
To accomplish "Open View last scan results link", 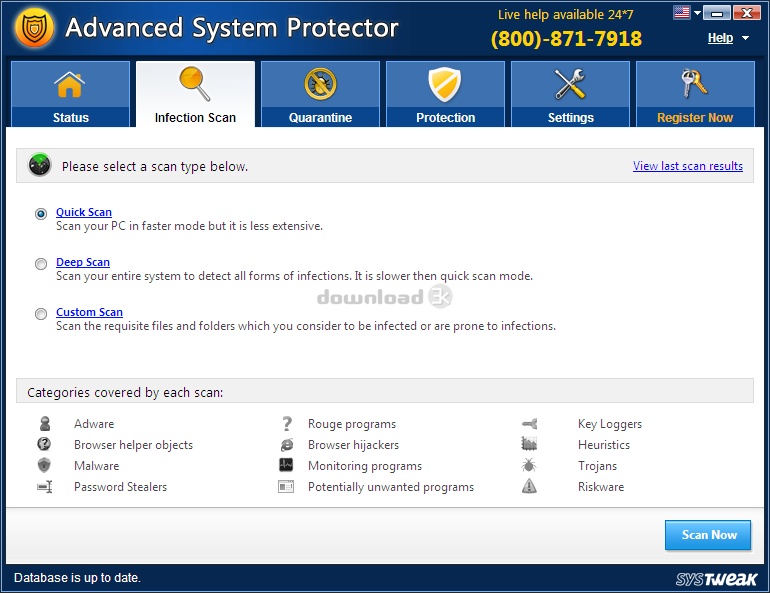I will (688, 166).
